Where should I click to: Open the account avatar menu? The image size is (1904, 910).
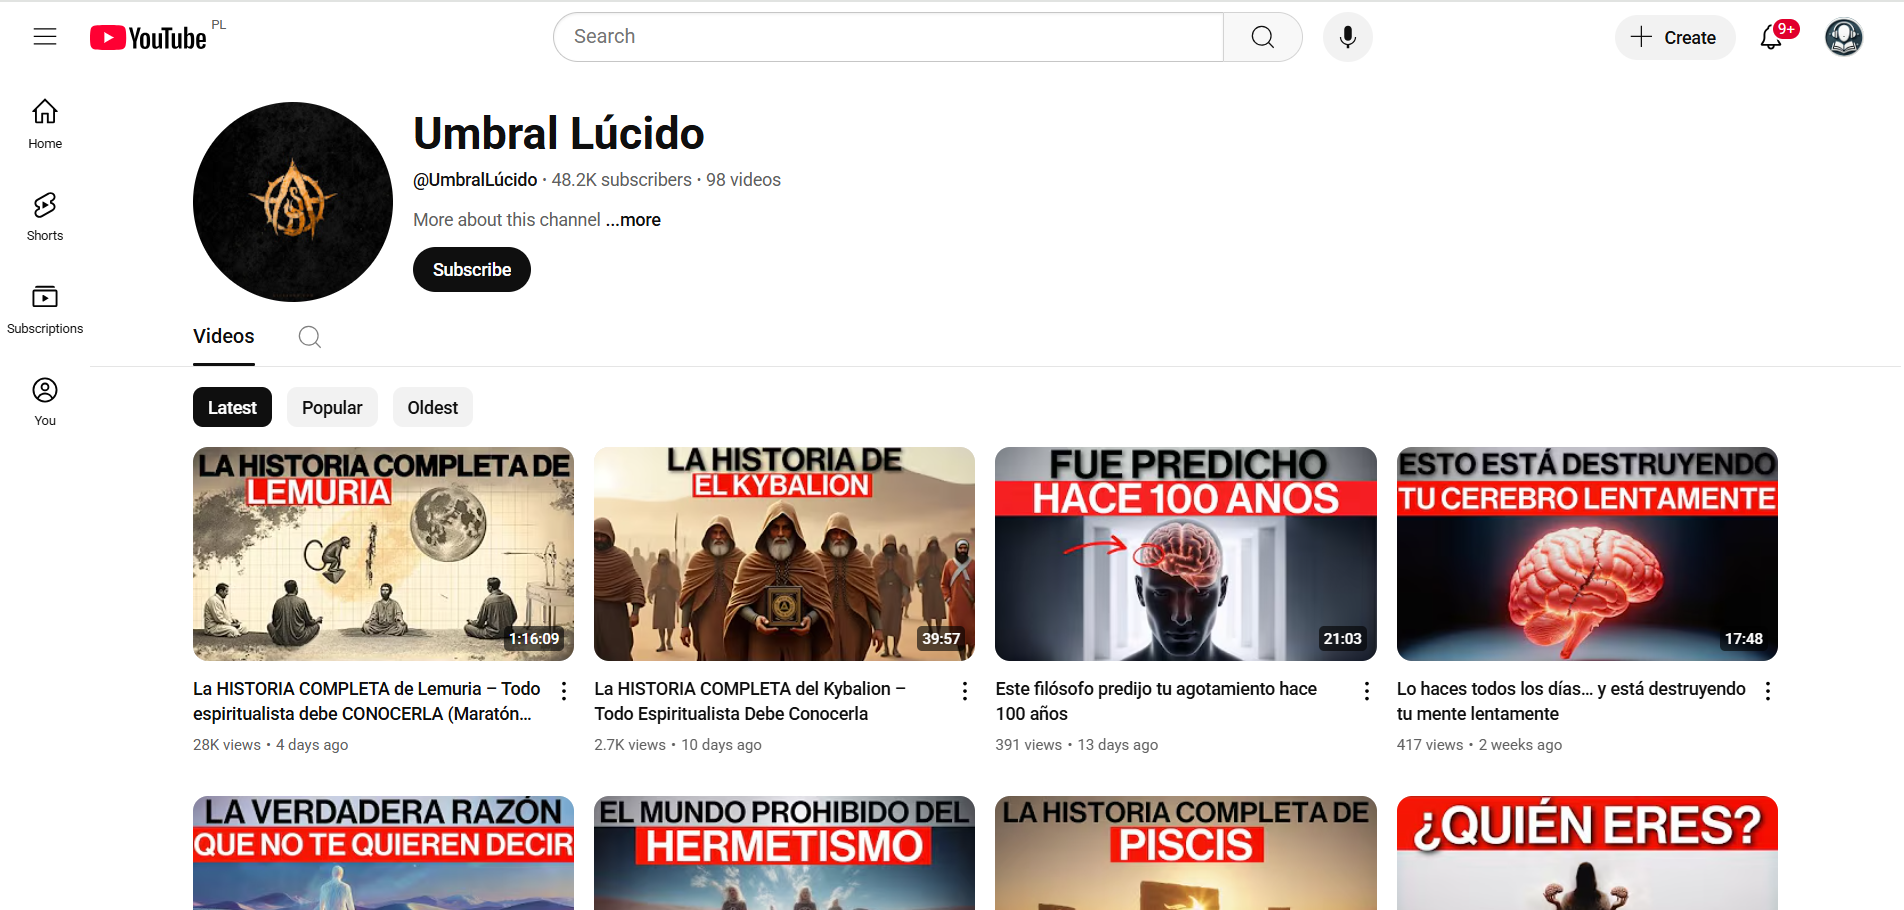[1844, 37]
